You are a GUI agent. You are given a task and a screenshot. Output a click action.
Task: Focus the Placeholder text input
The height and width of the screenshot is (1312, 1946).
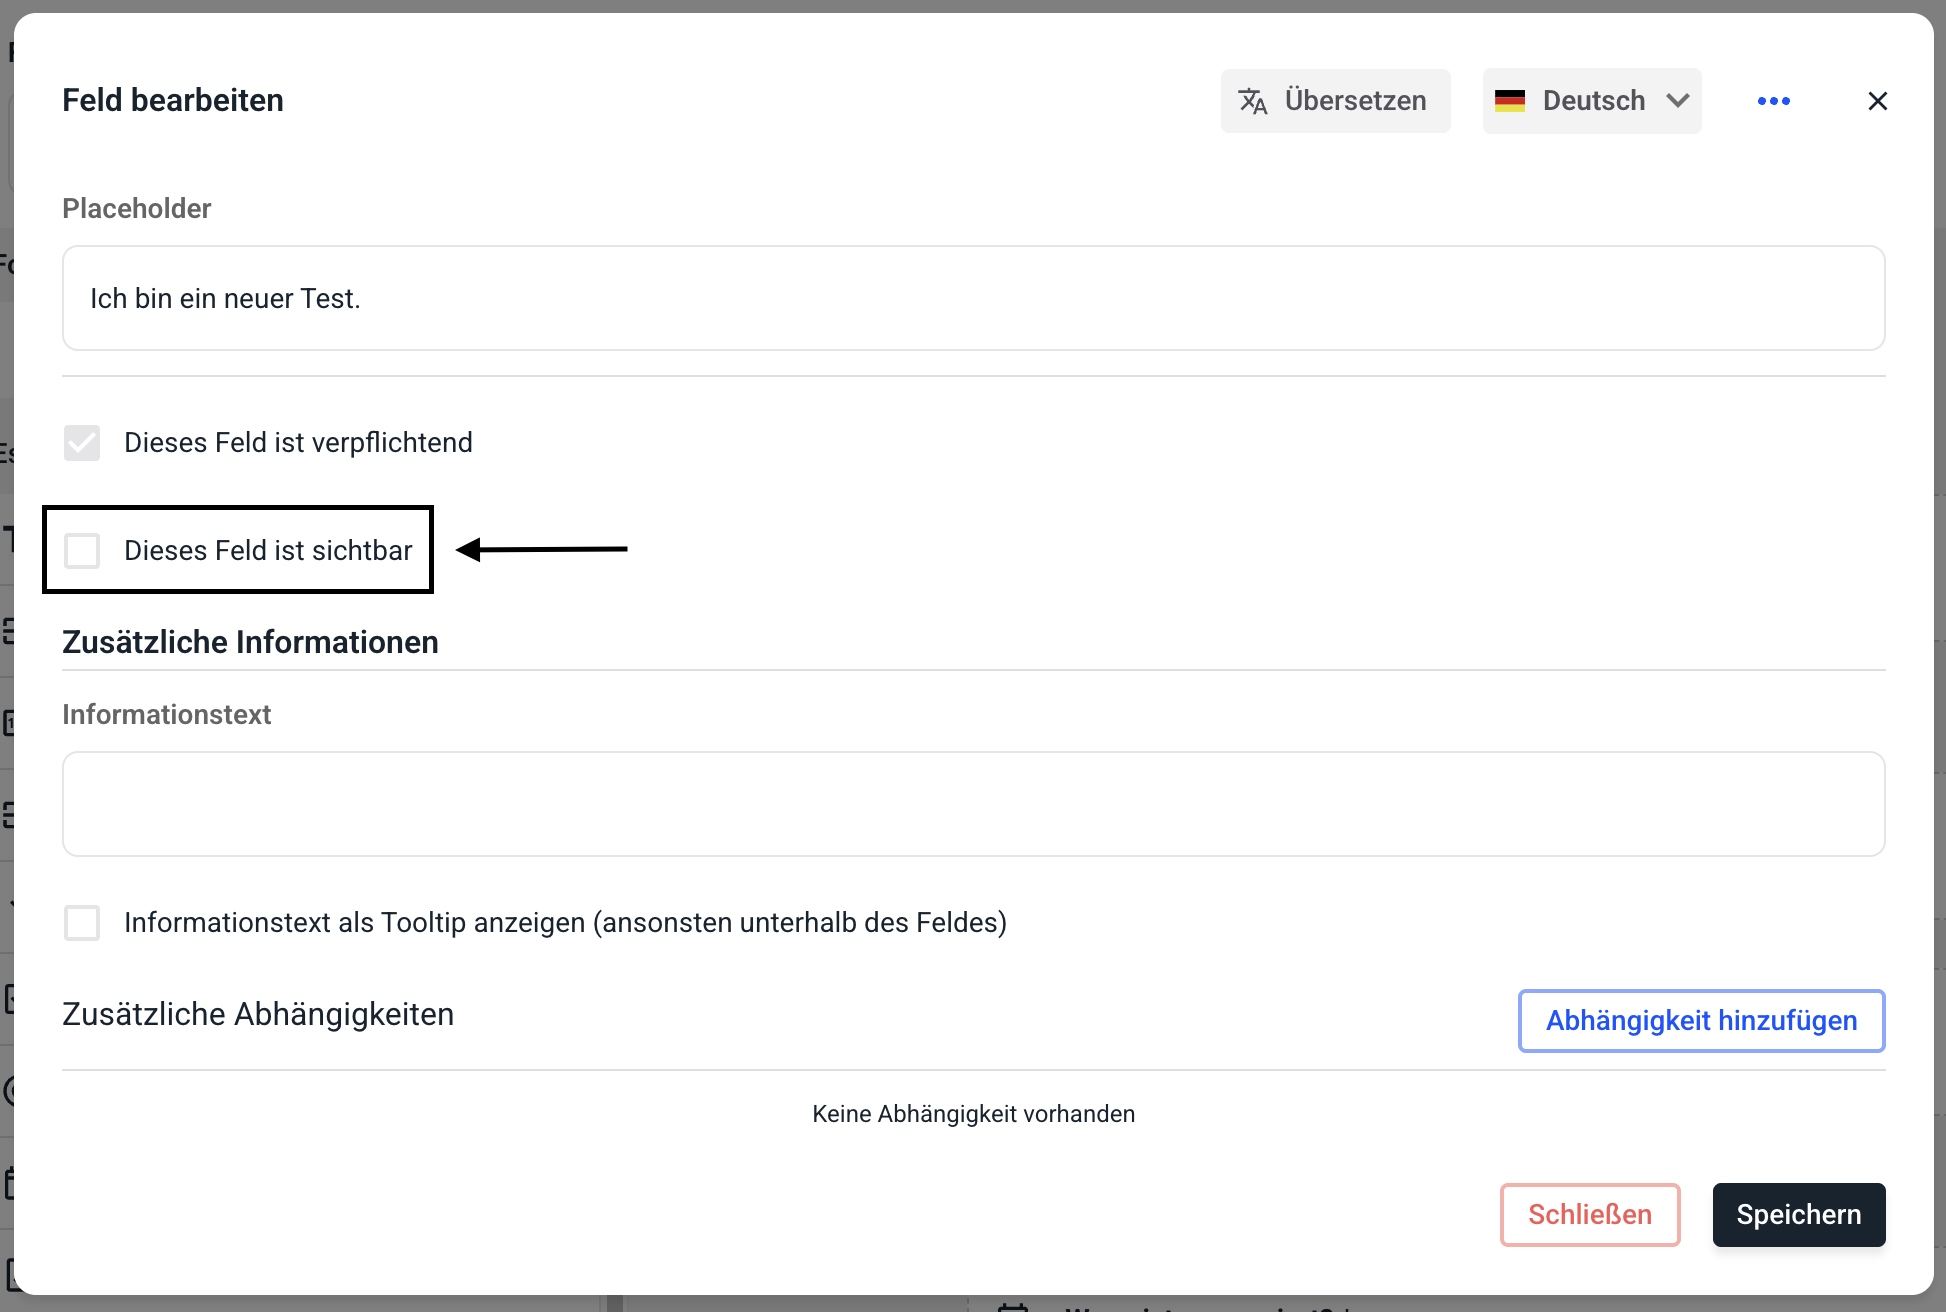pos(972,299)
